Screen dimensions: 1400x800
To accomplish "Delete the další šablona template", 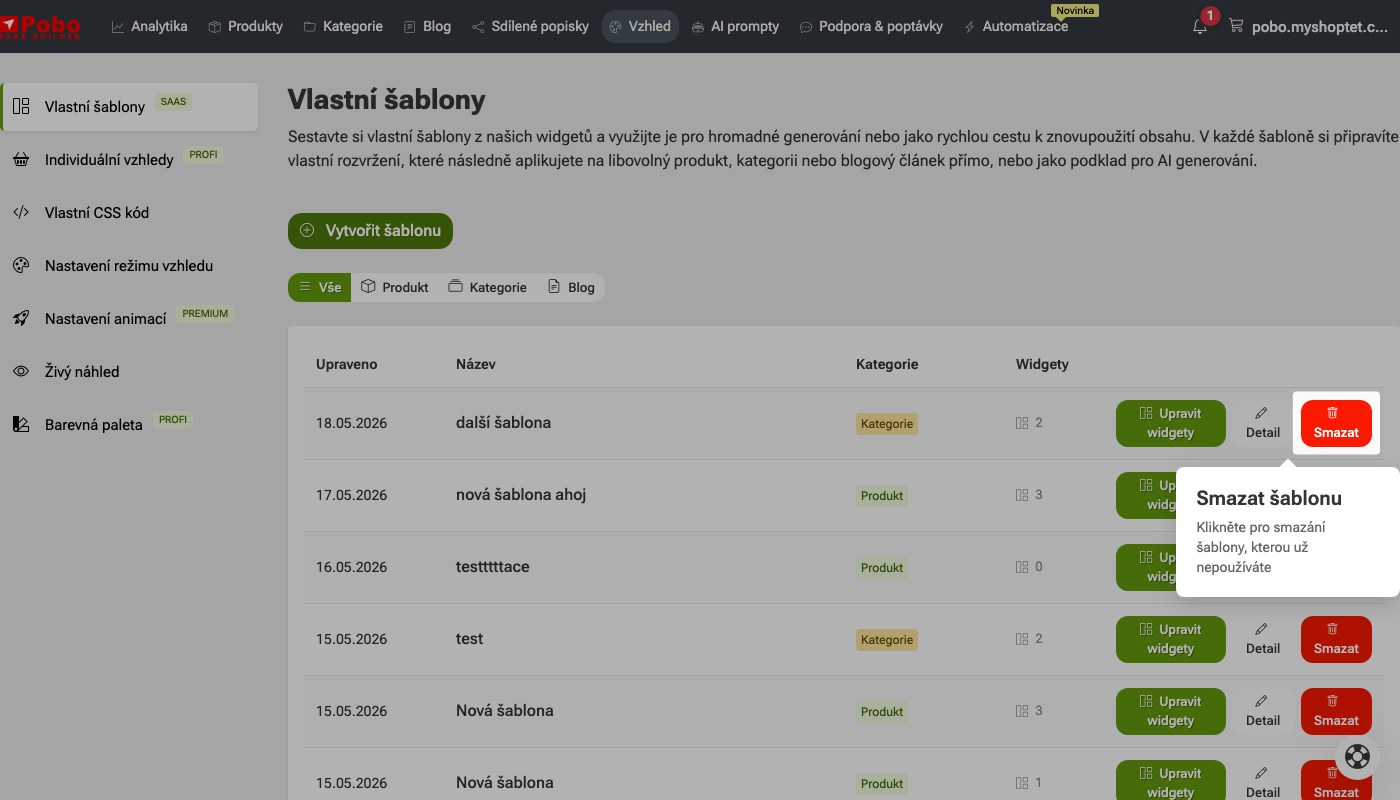I will pos(1336,423).
